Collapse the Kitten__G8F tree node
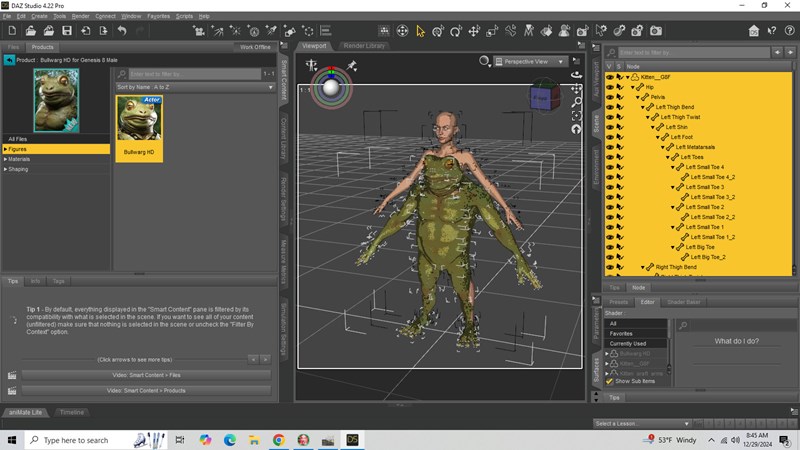 click(x=628, y=77)
